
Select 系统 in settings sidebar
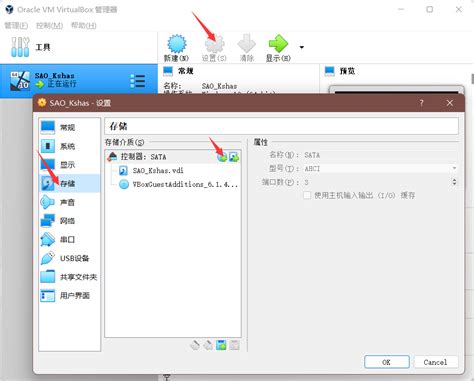tap(70, 146)
